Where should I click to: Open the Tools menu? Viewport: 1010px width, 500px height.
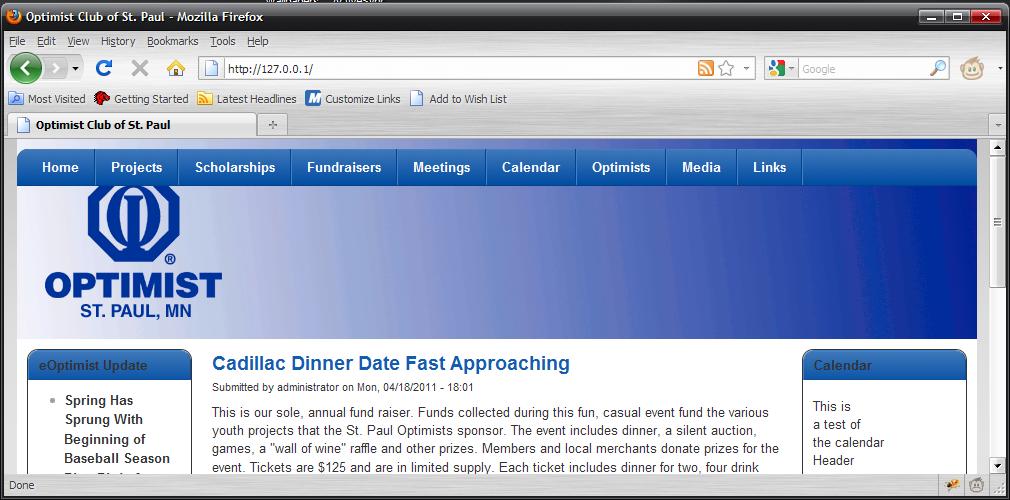tap(223, 41)
